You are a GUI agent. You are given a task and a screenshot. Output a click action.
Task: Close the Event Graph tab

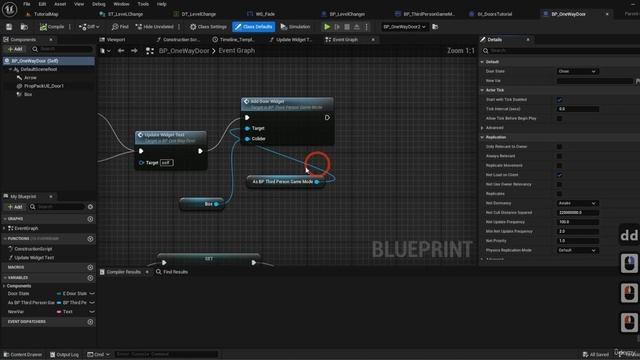click(373, 40)
